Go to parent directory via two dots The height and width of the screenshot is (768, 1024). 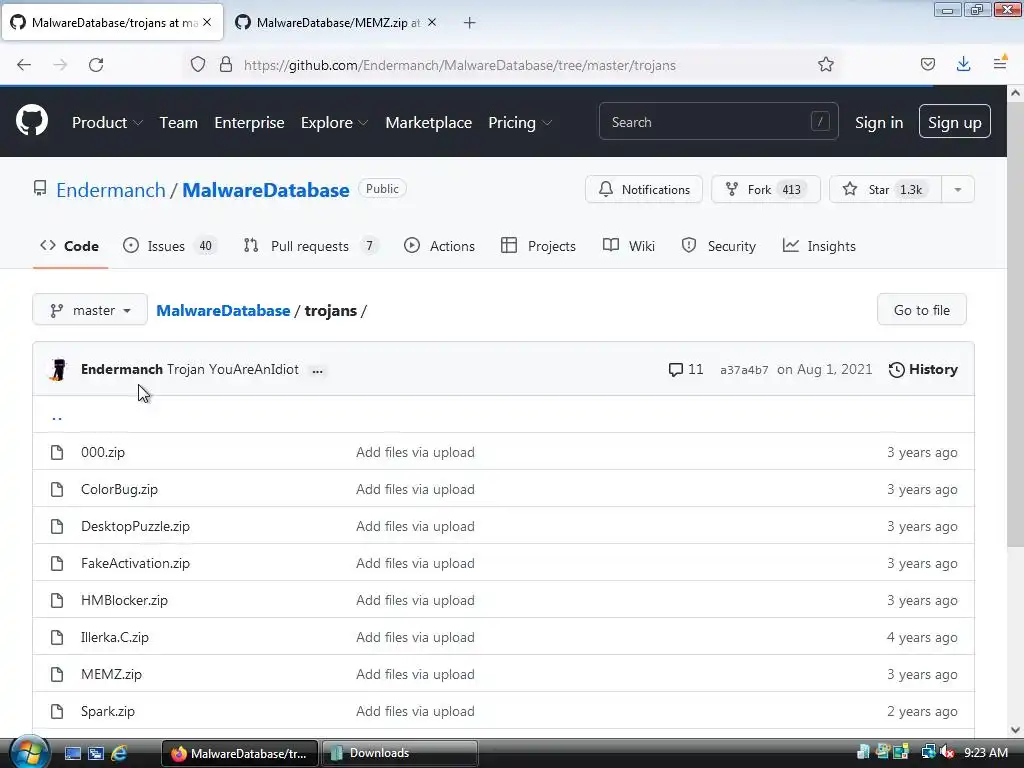point(57,417)
